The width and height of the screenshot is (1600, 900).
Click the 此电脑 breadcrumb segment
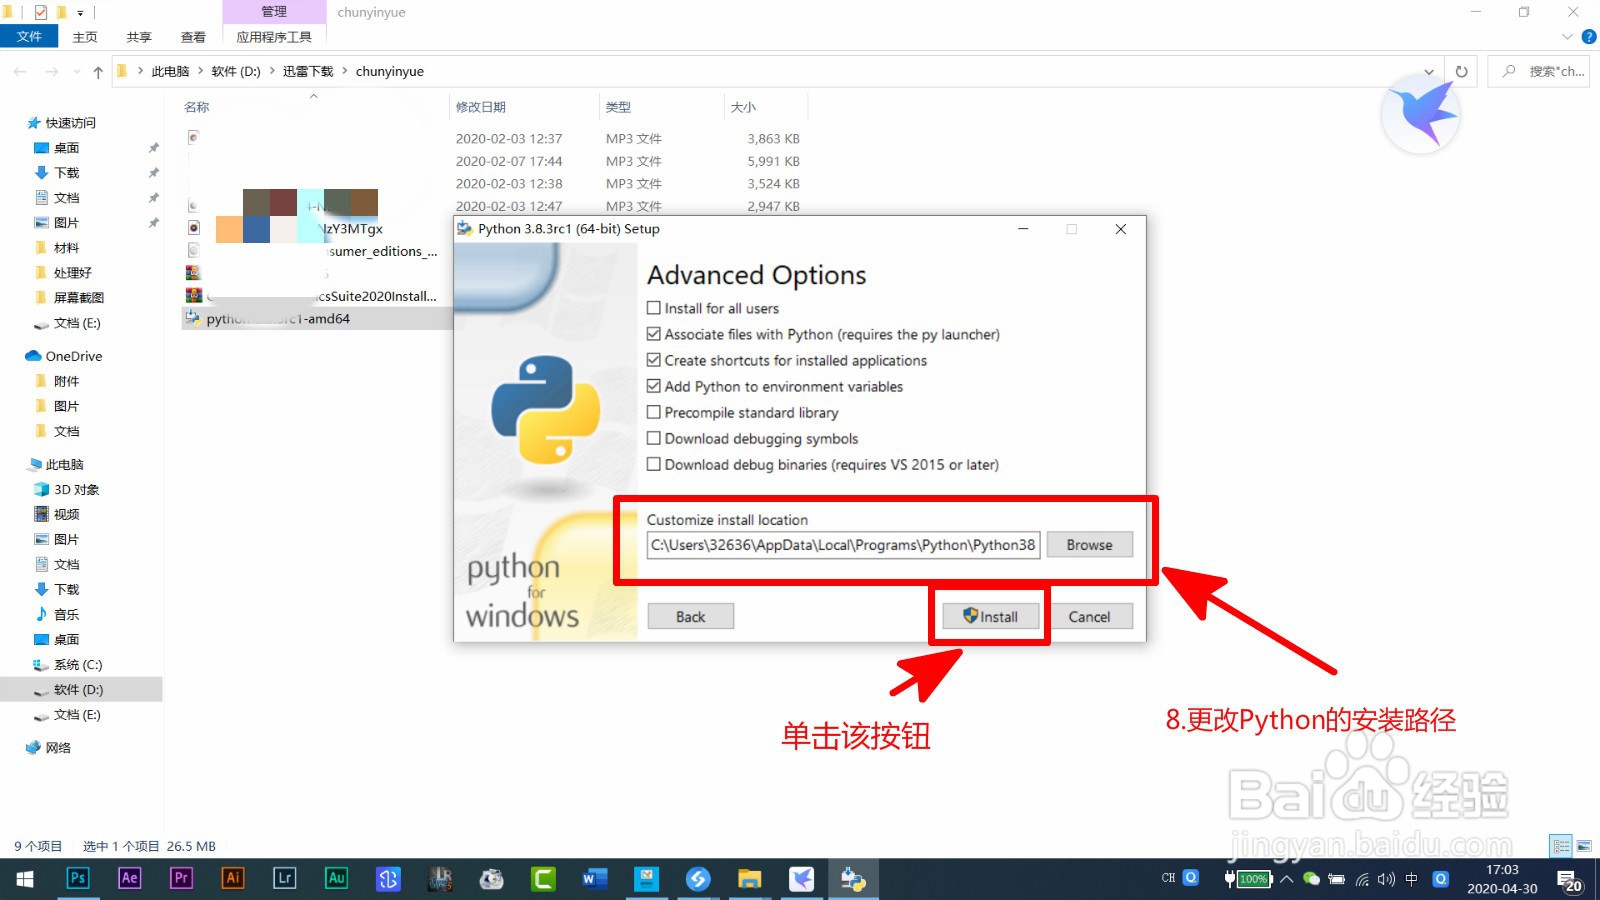pos(170,71)
